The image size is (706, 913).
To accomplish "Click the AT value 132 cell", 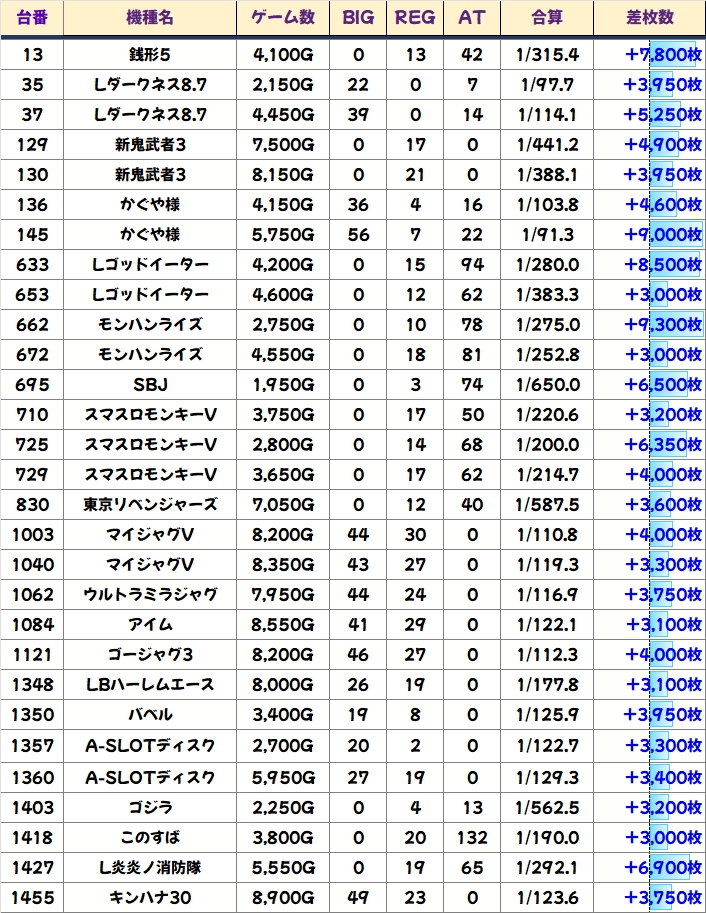I will point(472,835).
